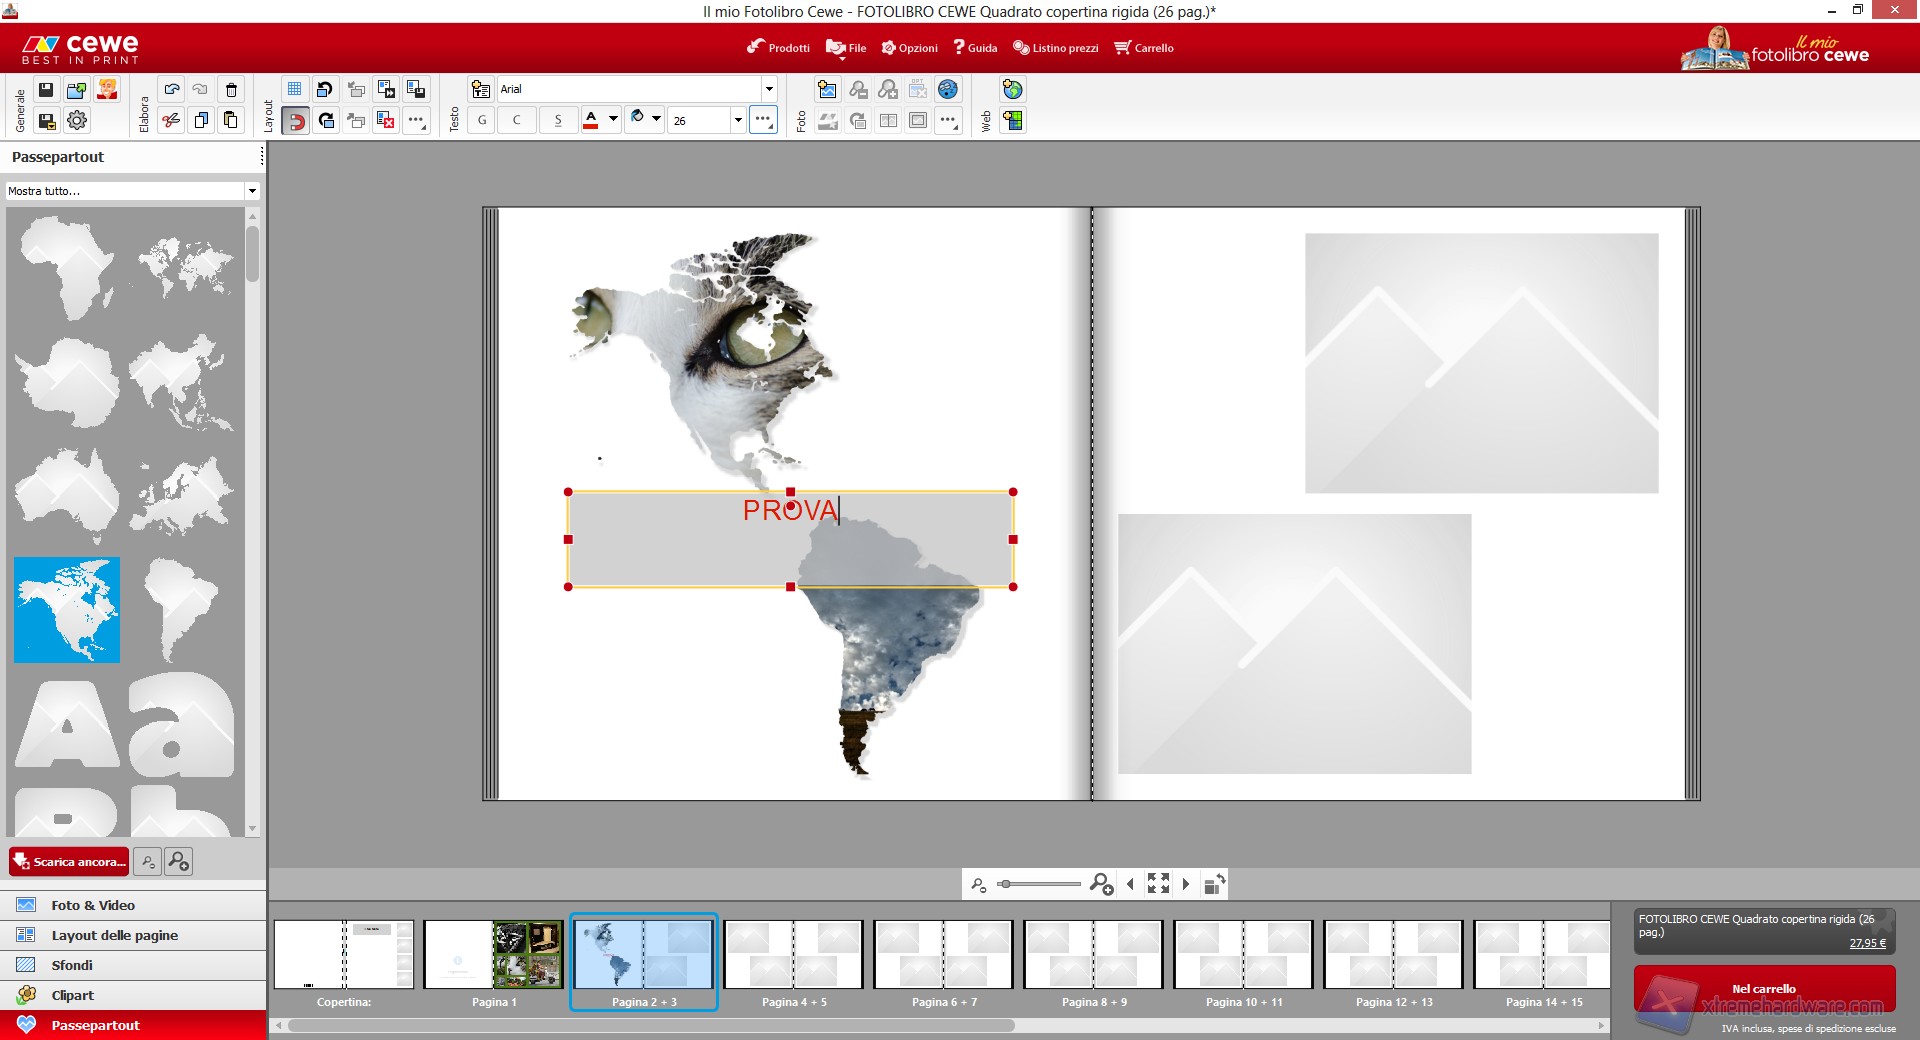The image size is (1920, 1040).
Task: Toggle the magnet snap button in Layout
Action: coord(296,121)
